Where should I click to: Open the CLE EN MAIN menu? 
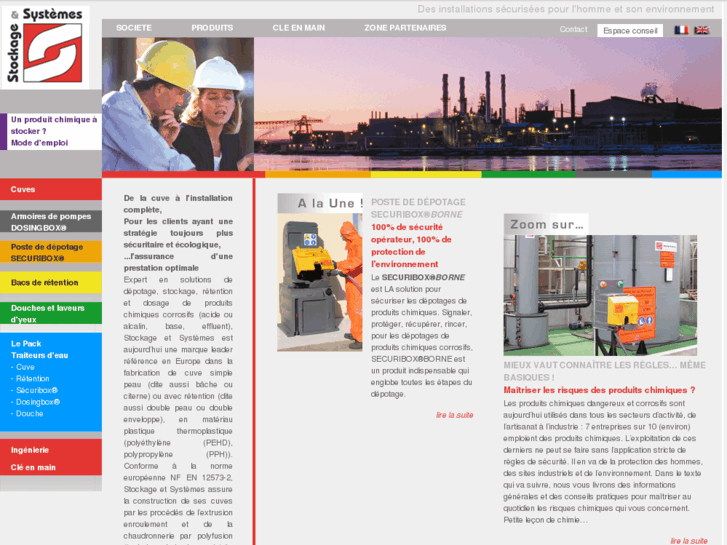tap(299, 28)
